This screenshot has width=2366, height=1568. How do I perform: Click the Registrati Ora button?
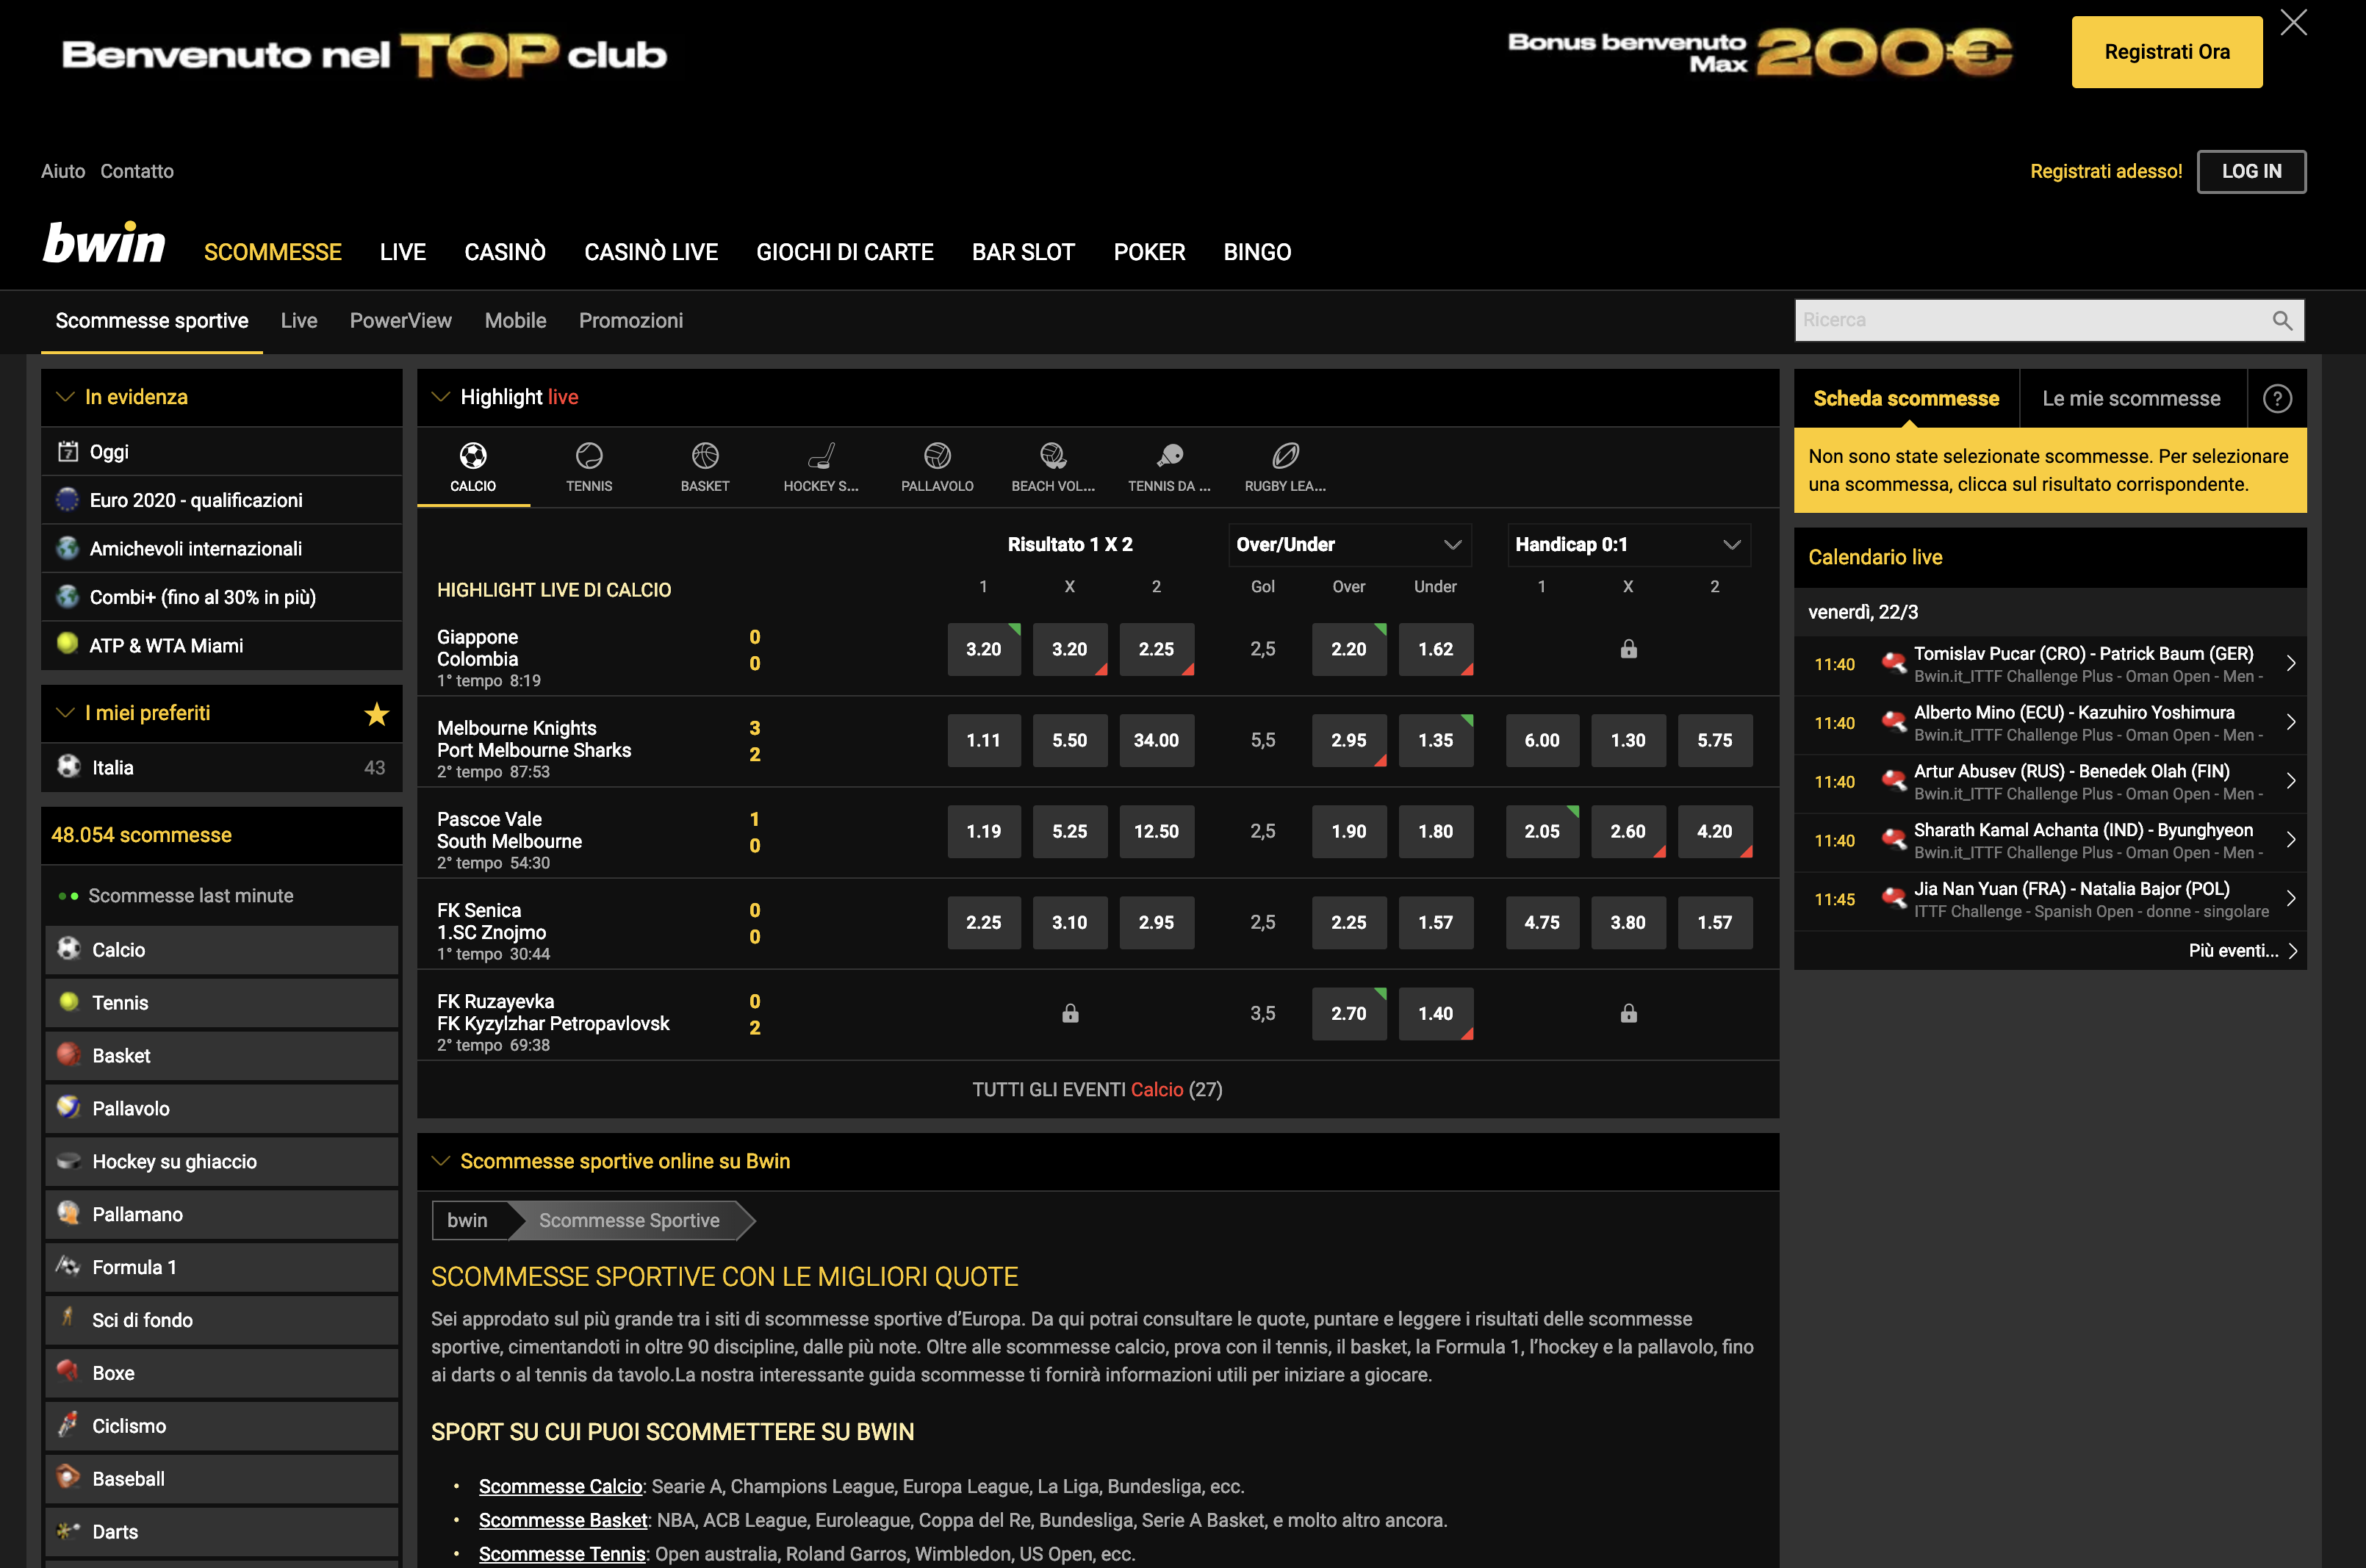coord(2166,51)
